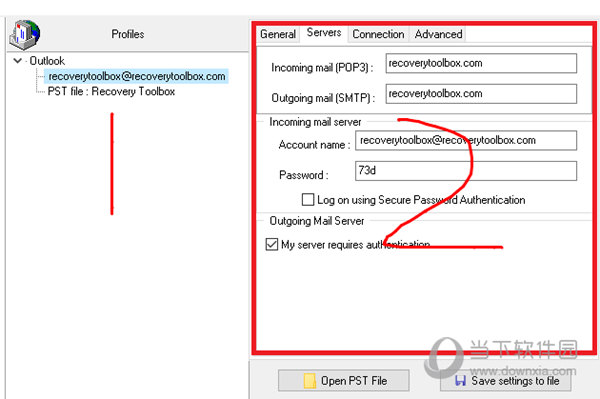The height and width of the screenshot is (399, 600).
Task: Select the recoverytoolbox@recoverytoolbox.com profile
Action: coord(137,76)
